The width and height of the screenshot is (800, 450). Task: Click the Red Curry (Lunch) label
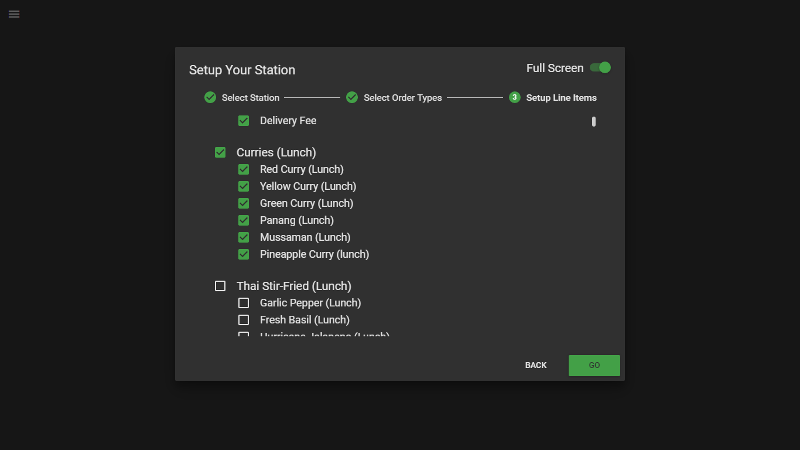point(302,169)
